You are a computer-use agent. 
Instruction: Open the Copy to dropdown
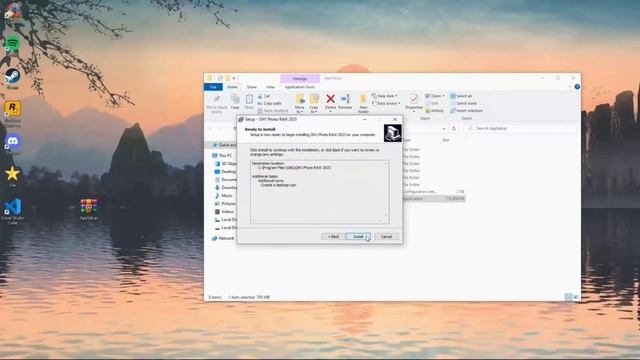click(x=314, y=104)
